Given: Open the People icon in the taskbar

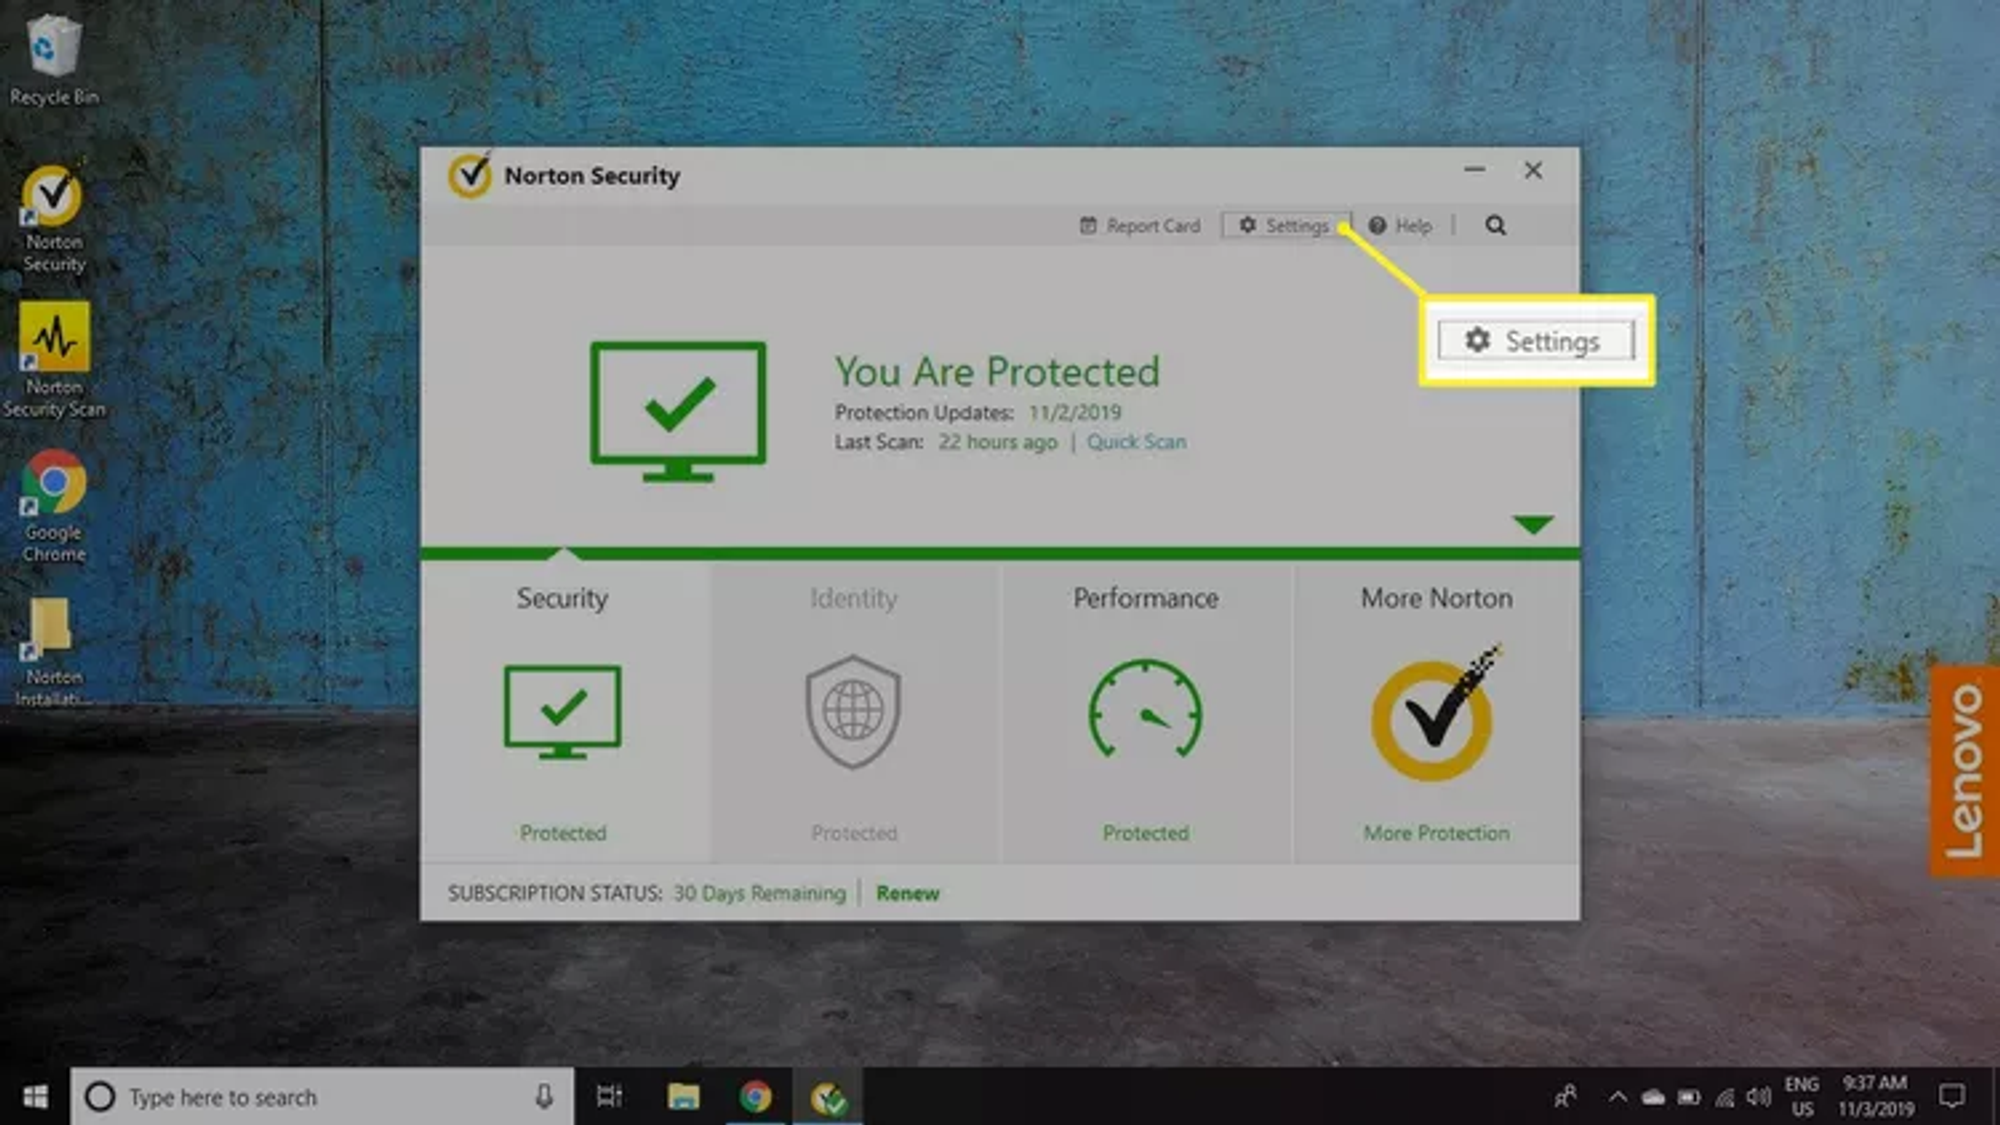Looking at the screenshot, I should (x=1566, y=1097).
